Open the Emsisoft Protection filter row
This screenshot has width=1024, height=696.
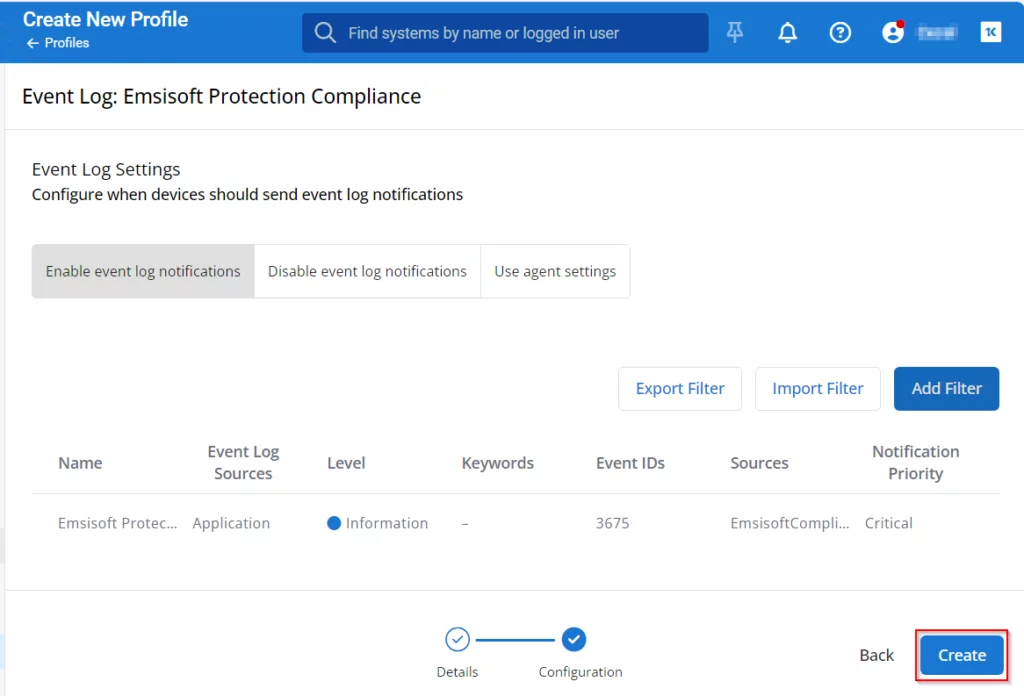tap(118, 523)
